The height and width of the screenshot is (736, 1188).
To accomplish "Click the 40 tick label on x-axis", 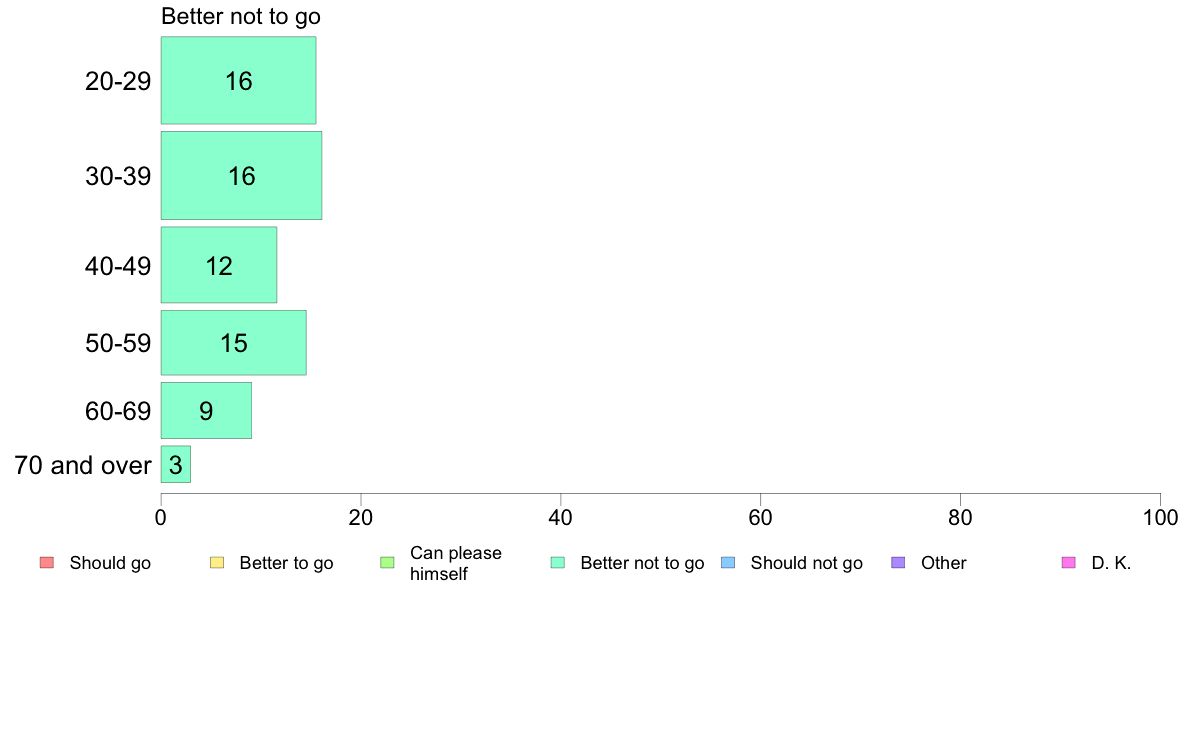I will [x=561, y=518].
